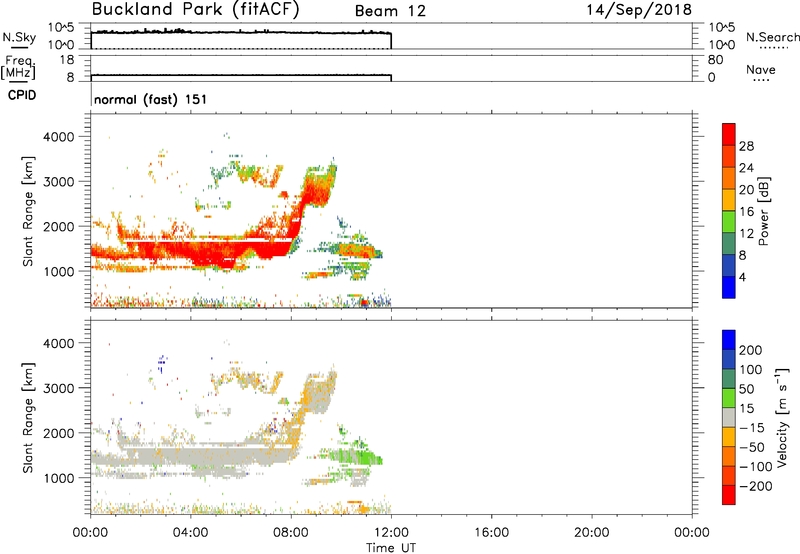
Task: Click the 2000 tick on velocity panel
Action: 59,433
